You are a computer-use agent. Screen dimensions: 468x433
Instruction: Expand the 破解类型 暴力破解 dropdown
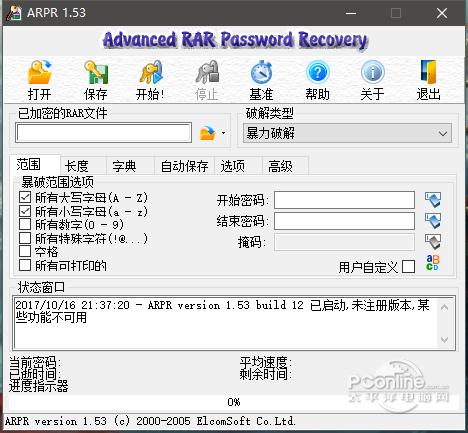coord(347,133)
